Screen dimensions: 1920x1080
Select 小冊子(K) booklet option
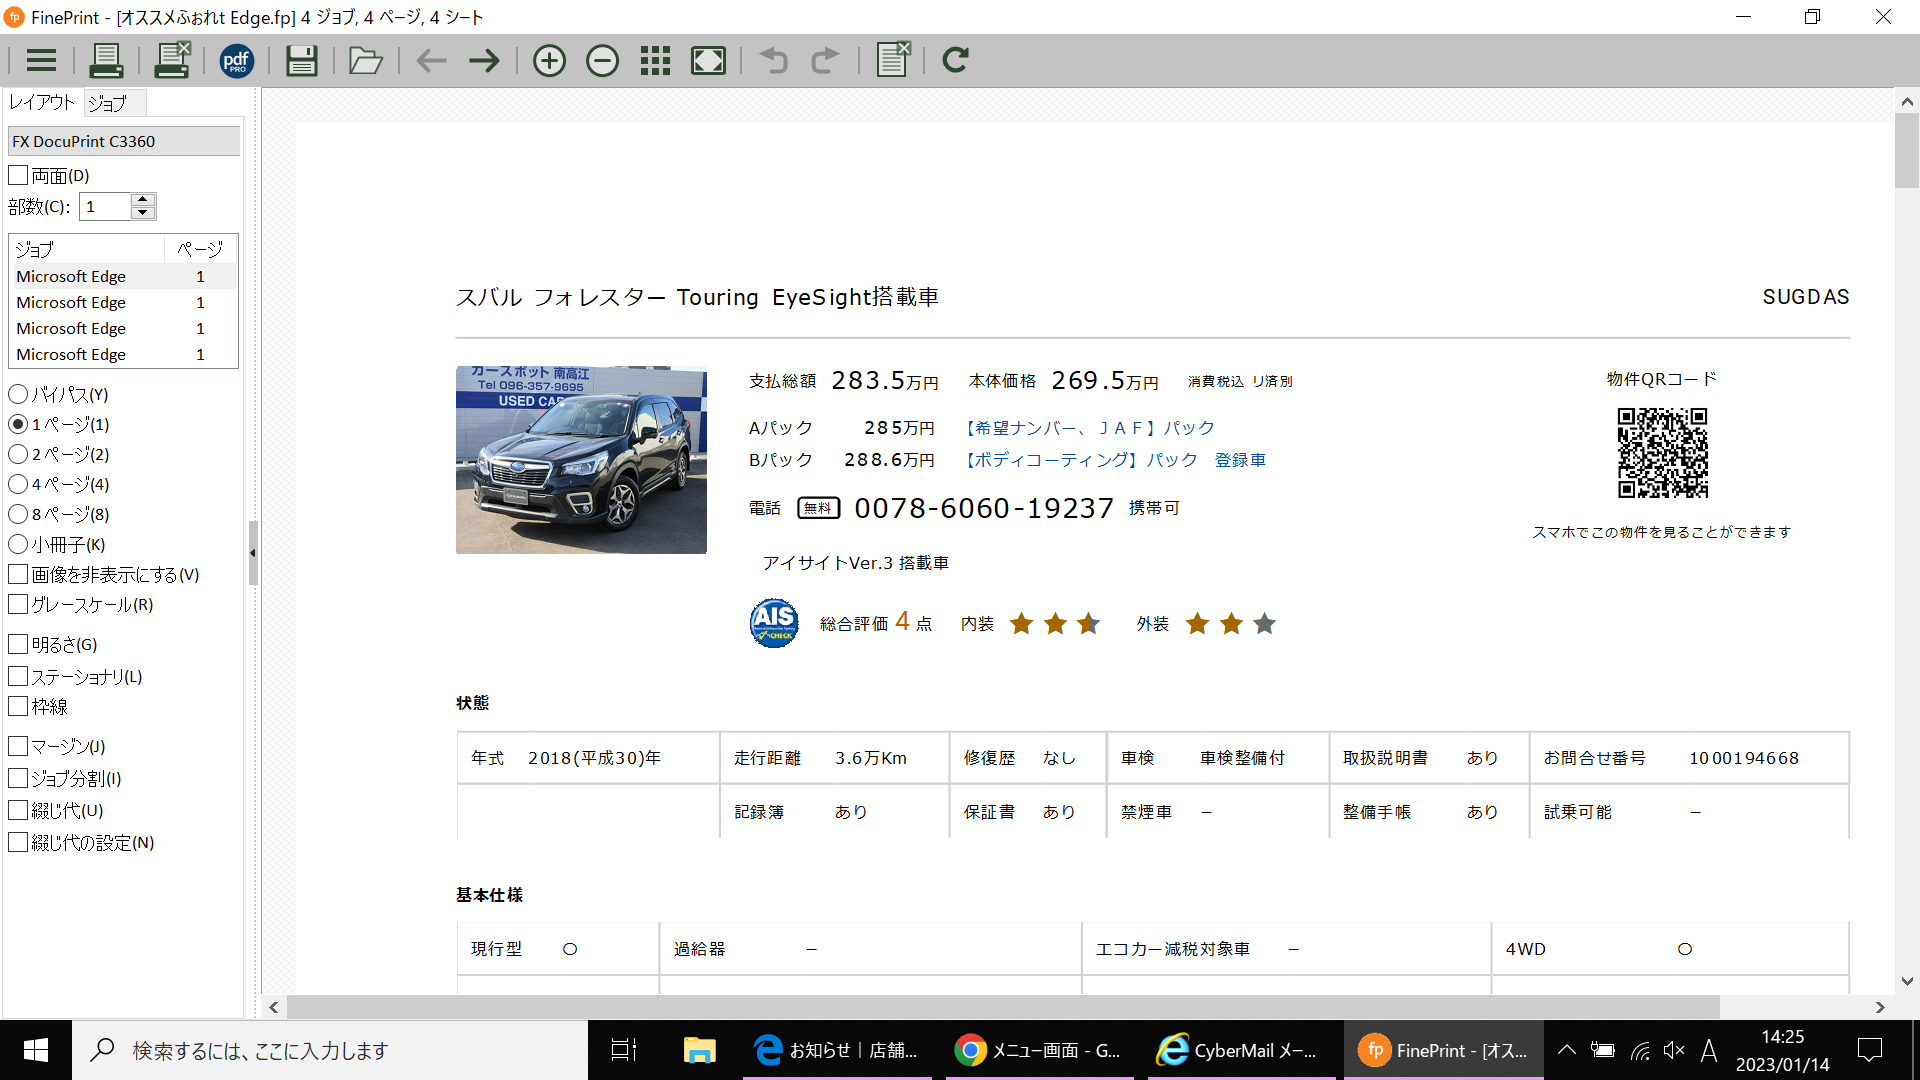(18, 544)
